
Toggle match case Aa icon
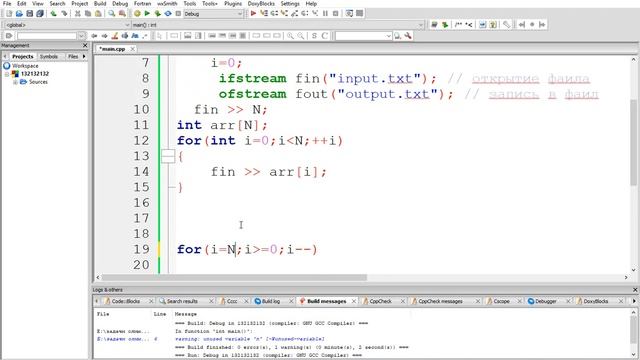135,36
